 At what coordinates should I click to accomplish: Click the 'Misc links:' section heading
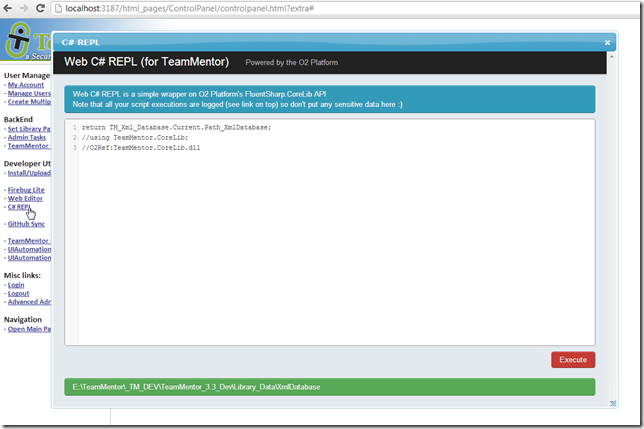coord(22,275)
